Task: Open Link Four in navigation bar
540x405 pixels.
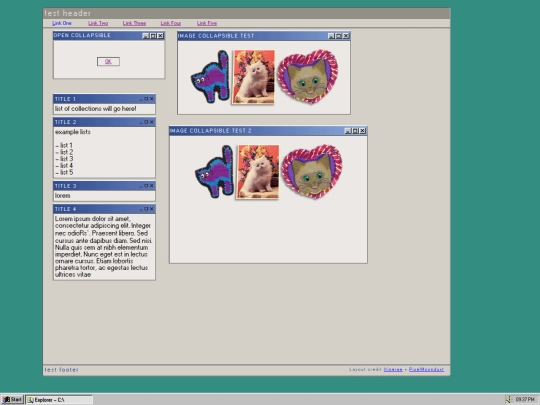Action: coord(171,23)
